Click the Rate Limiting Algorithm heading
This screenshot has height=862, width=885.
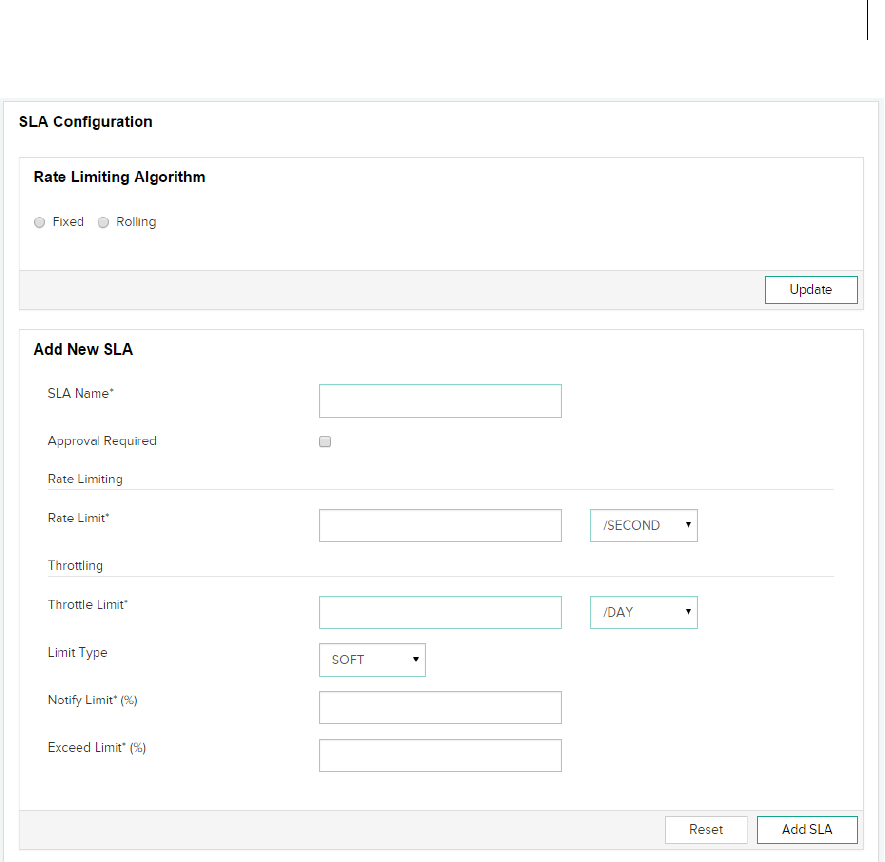coord(119,177)
